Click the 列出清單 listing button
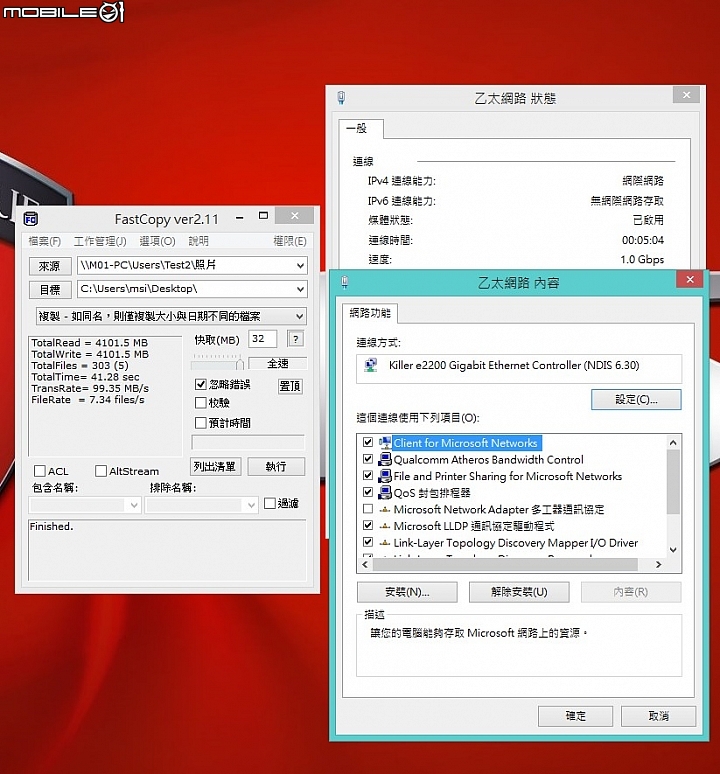720x774 pixels. tap(215, 466)
